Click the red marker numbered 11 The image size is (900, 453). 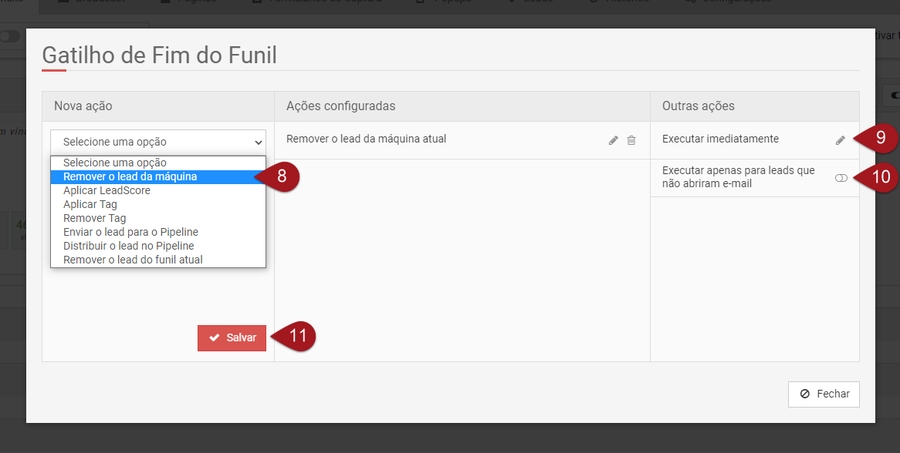tap(297, 337)
